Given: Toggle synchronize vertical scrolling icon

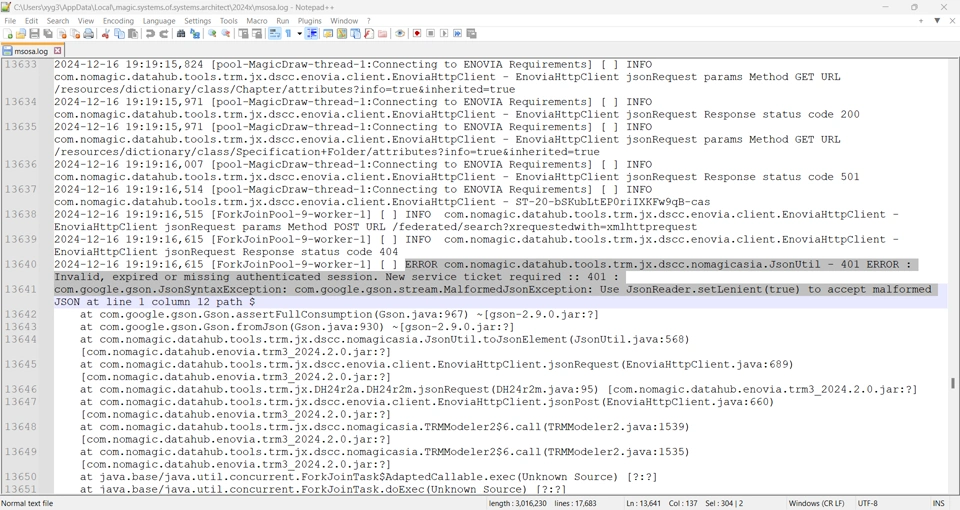Looking at the screenshot, I should (x=243, y=34).
